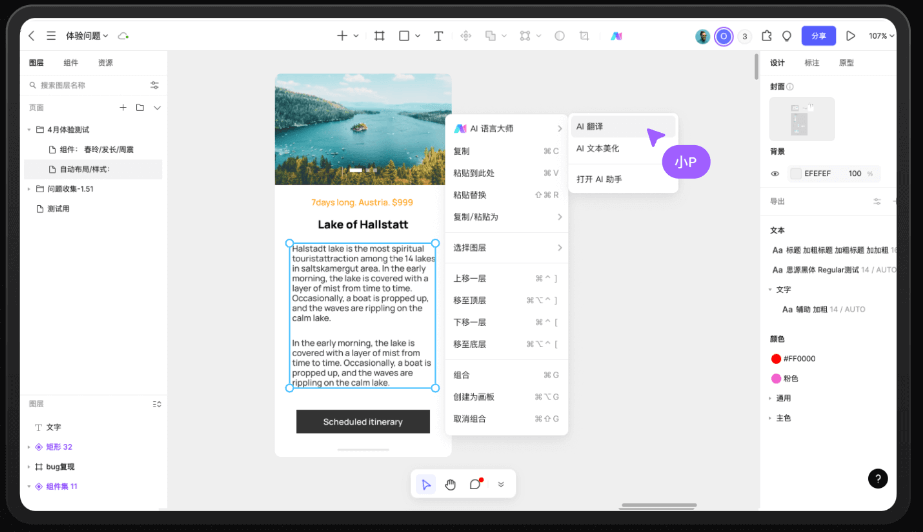This screenshot has width=923, height=532.
Task: Switch to the 资源 tab
Action: coord(105,62)
